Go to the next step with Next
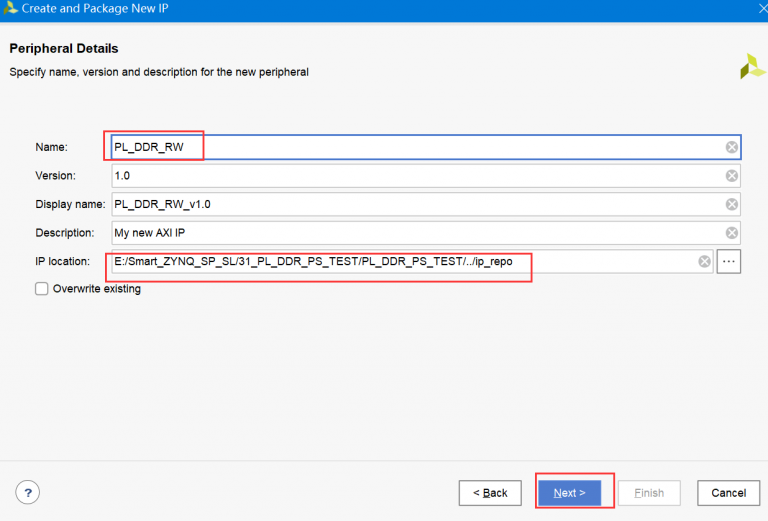Screen dimensions: 768x521 [569, 493]
